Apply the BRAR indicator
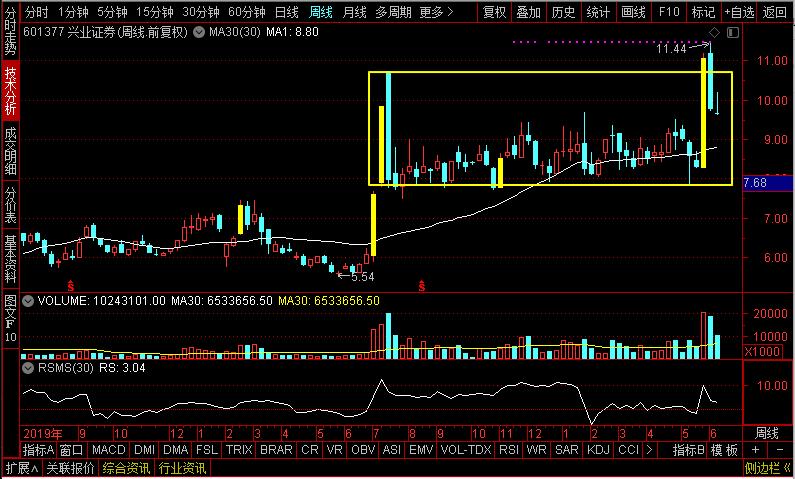The height and width of the screenshot is (479, 795). tap(276, 450)
